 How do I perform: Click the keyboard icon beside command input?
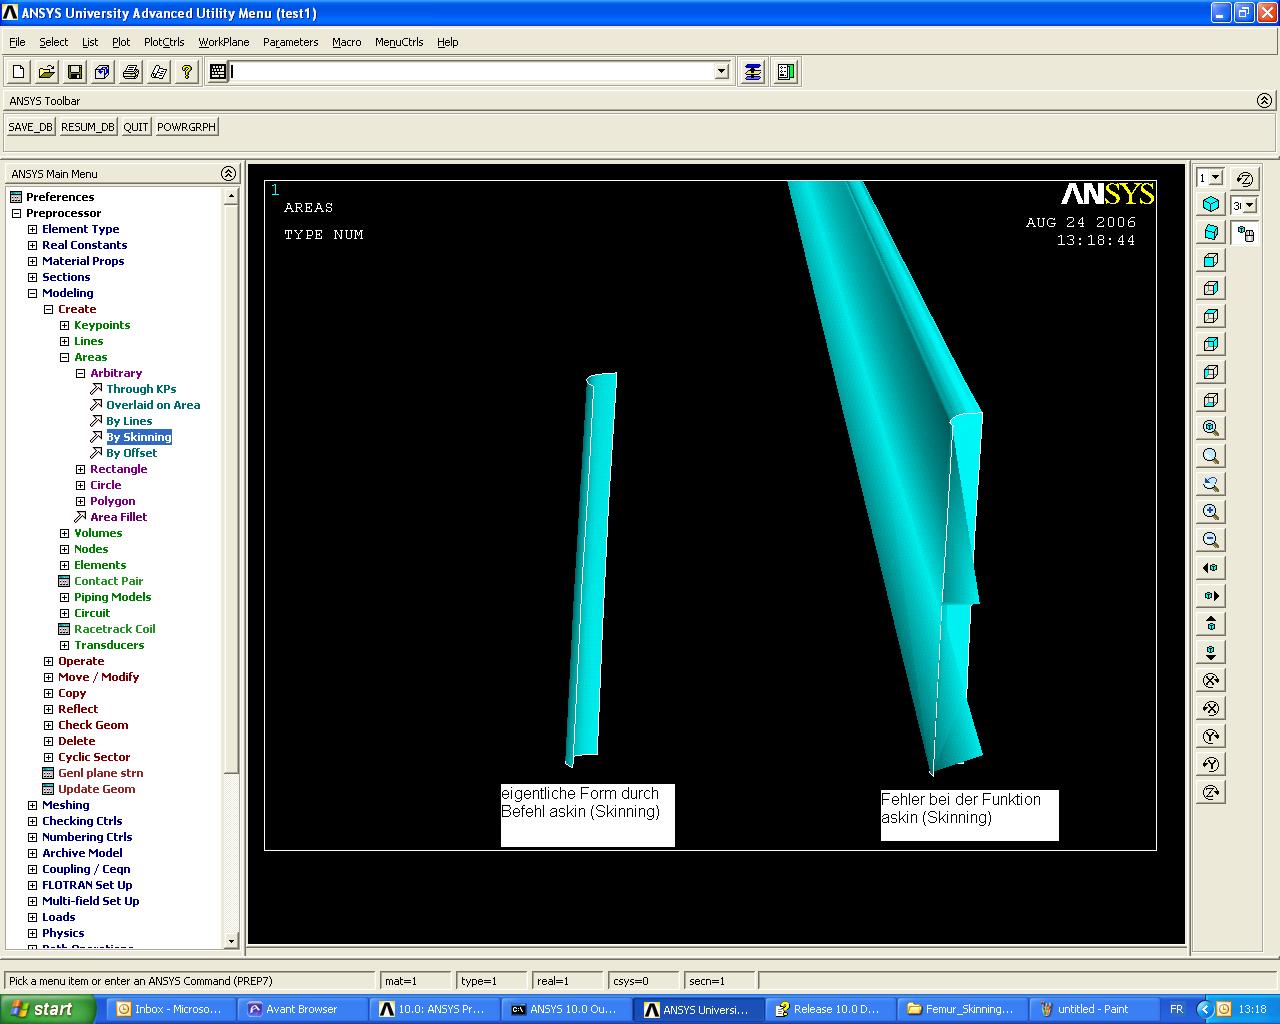click(x=218, y=72)
